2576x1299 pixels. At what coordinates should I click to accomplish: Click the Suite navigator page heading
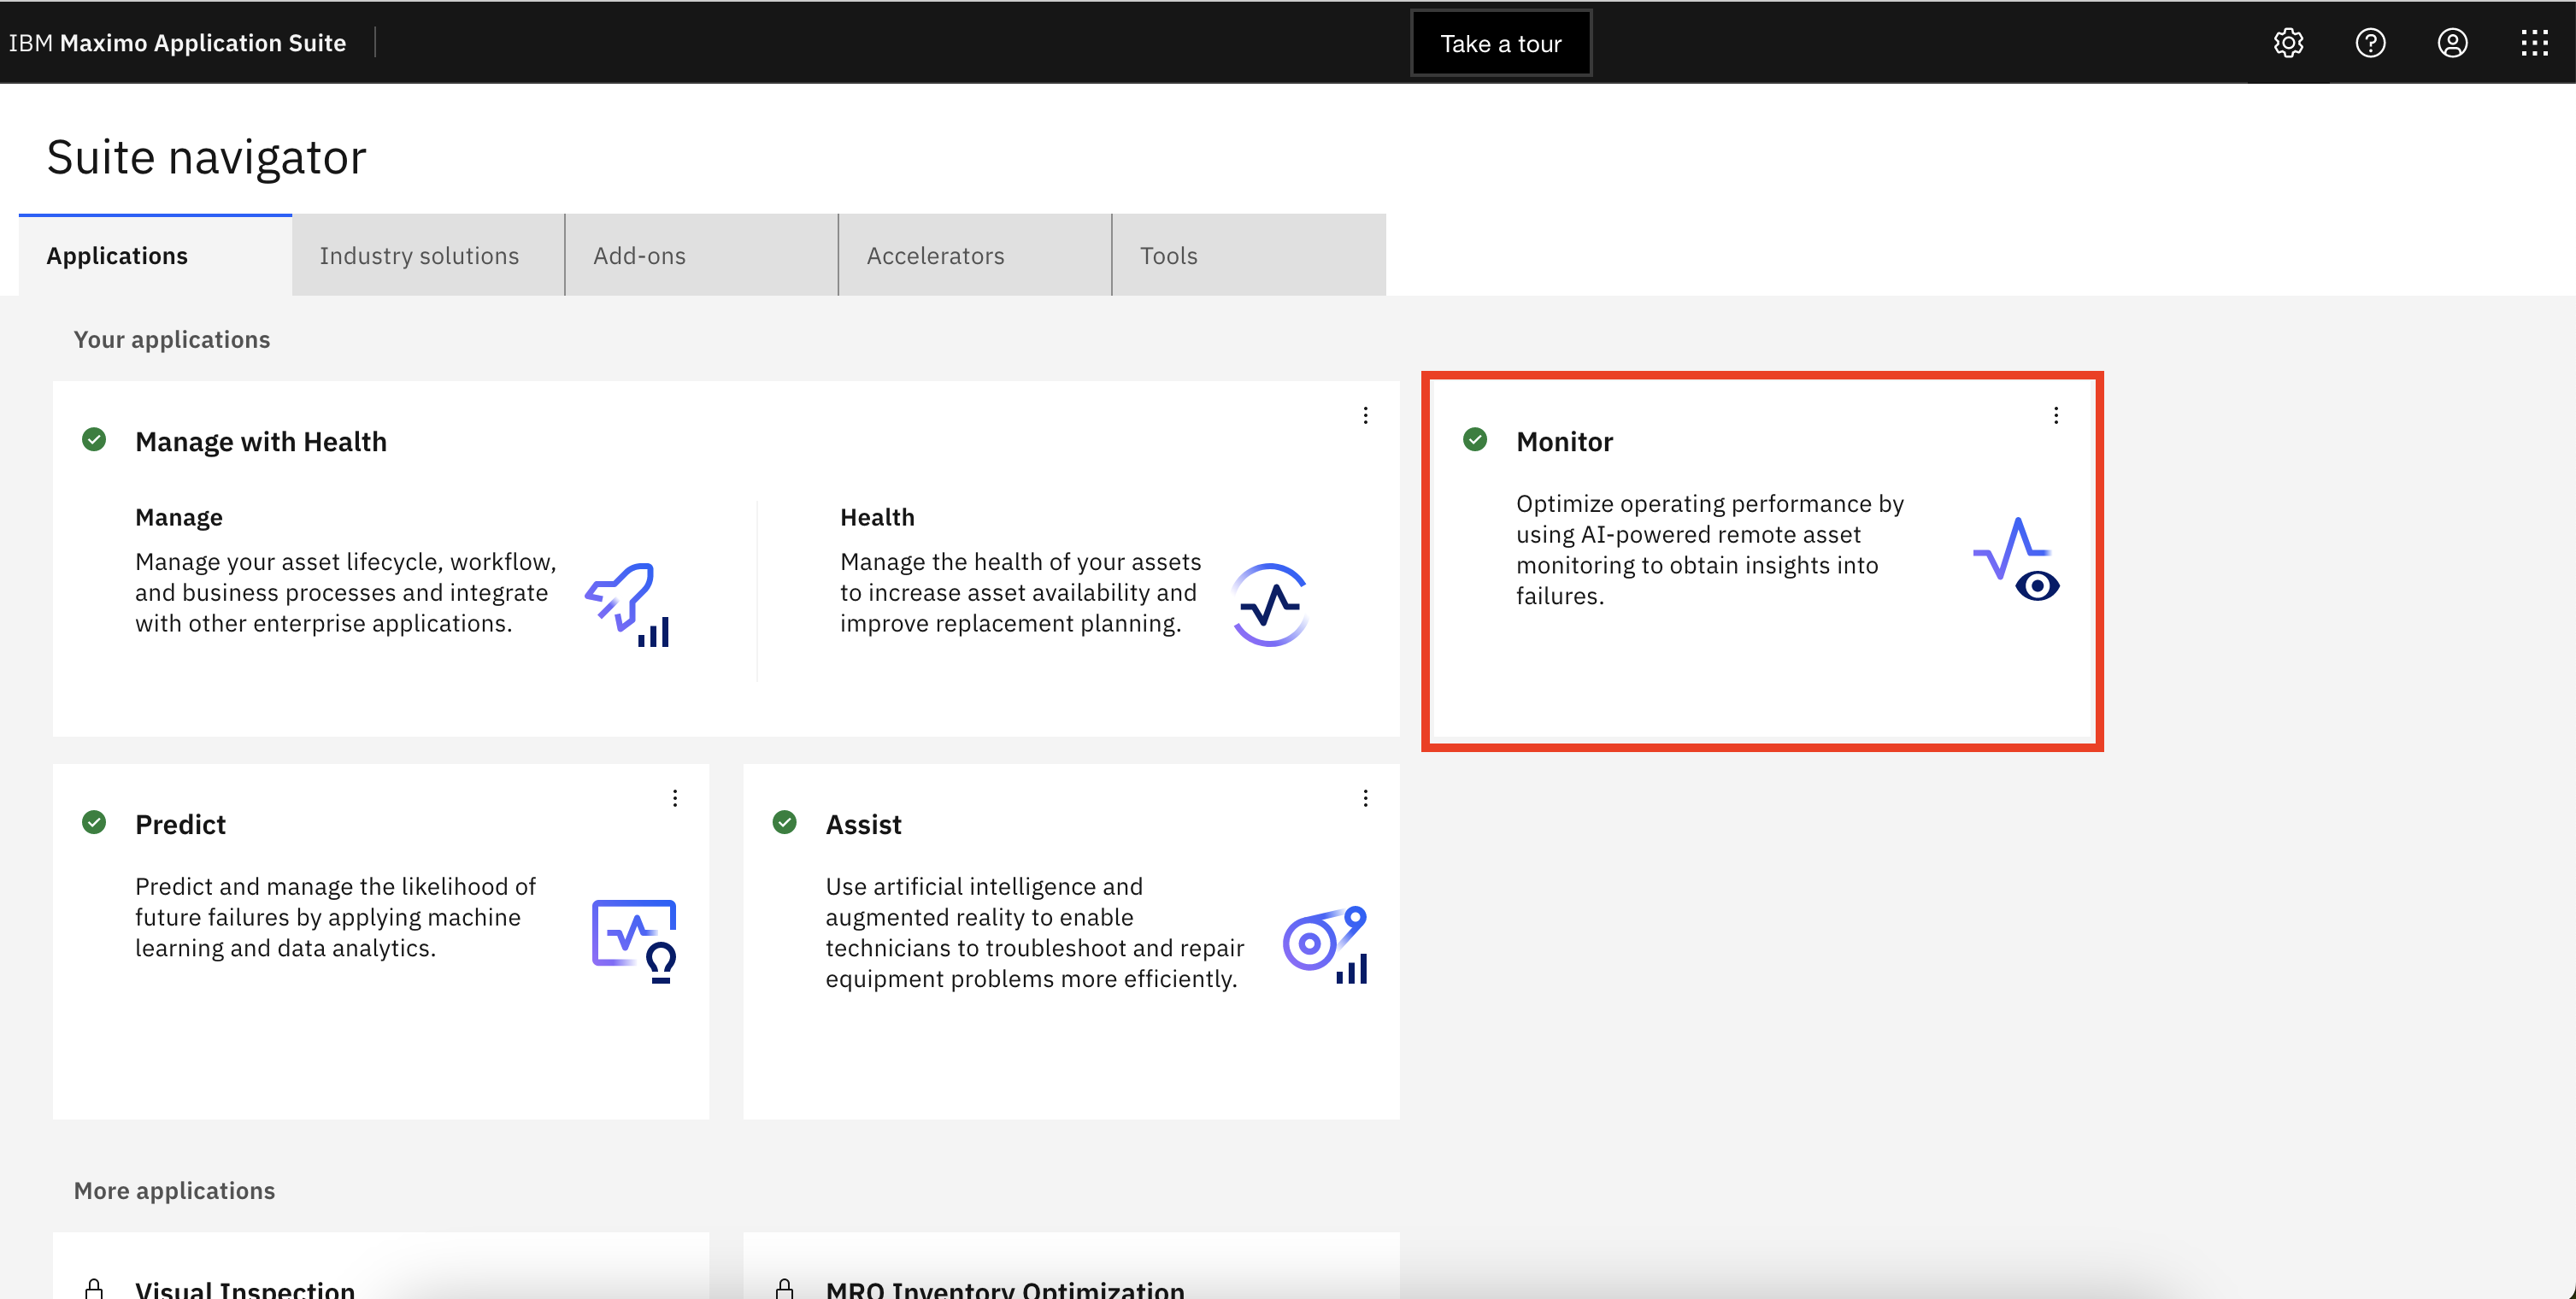coord(206,158)
